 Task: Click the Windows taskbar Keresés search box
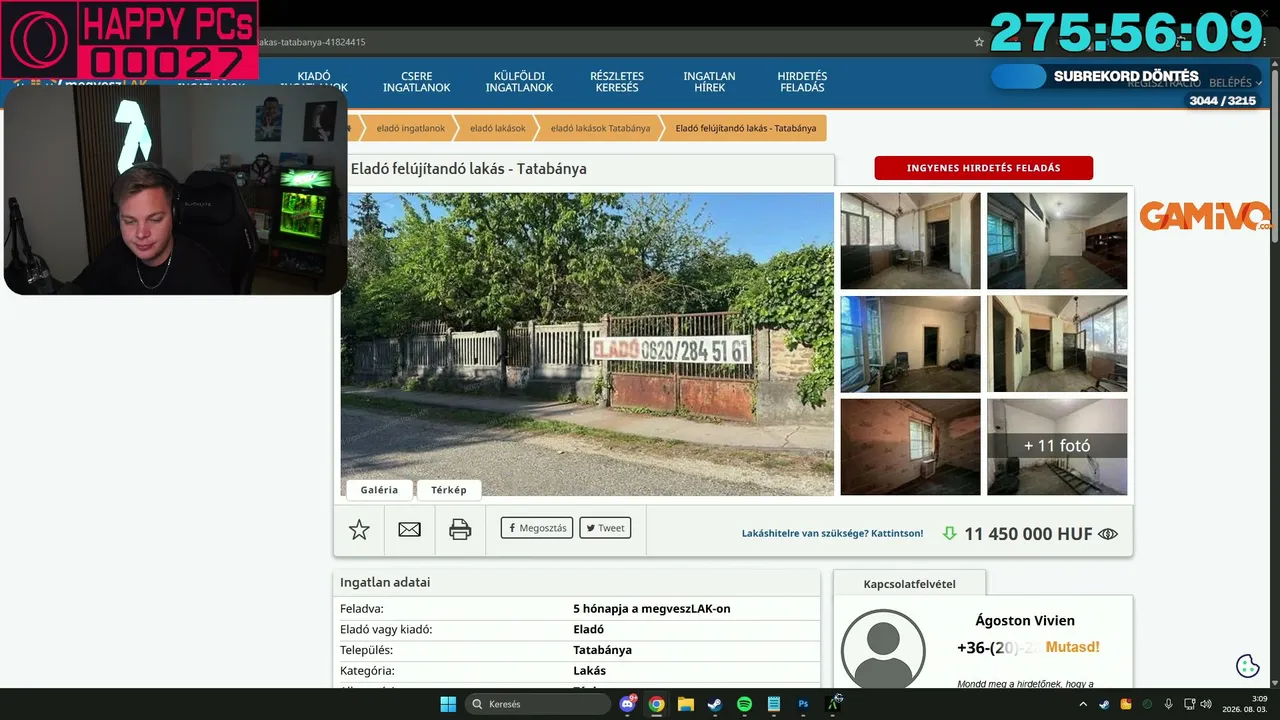(x=538, y=704)
